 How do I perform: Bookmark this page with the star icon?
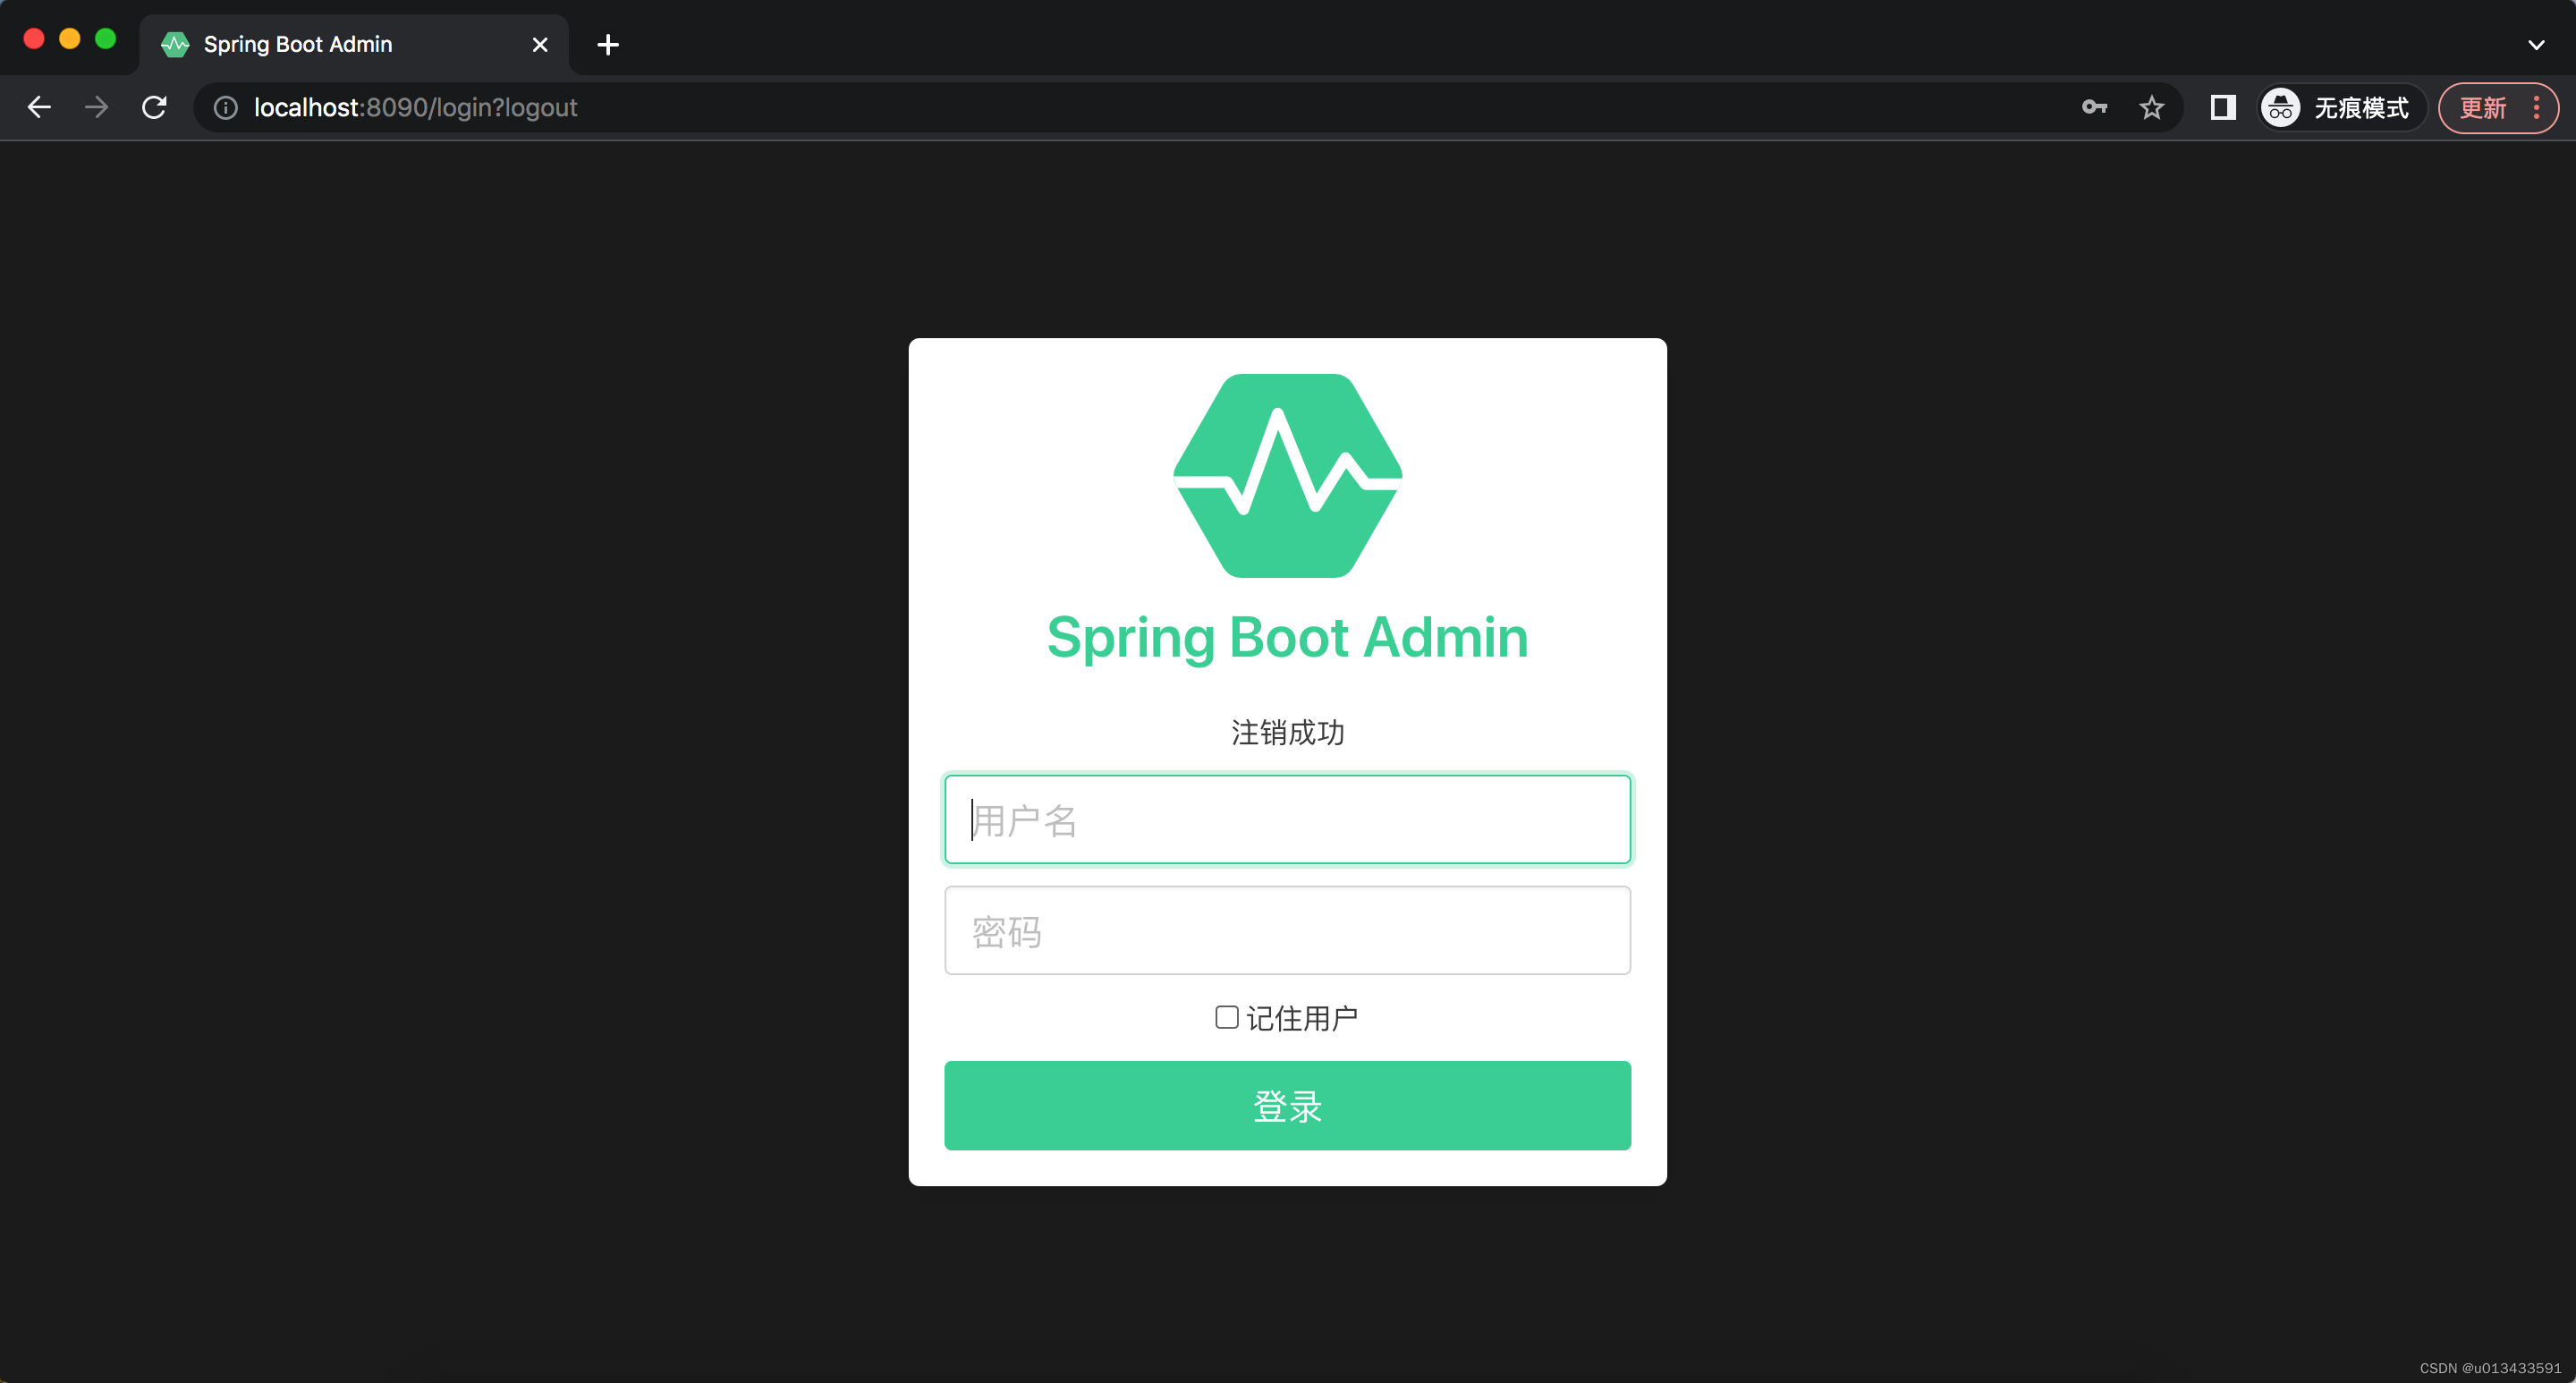(x=2151, y=107)
